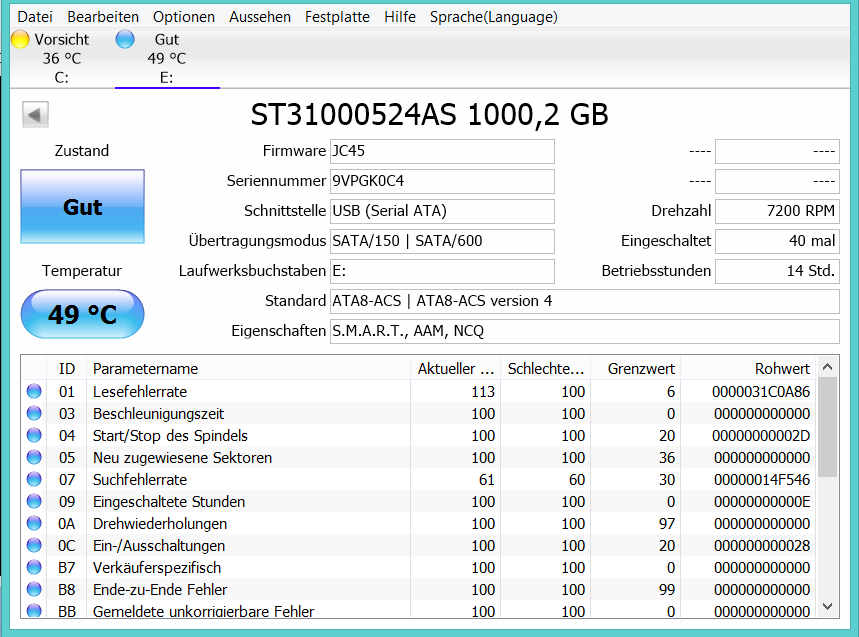Select the Neu zugewiesene Sektoren row
This screenshot has height=637, width=859.
(419, 457)
